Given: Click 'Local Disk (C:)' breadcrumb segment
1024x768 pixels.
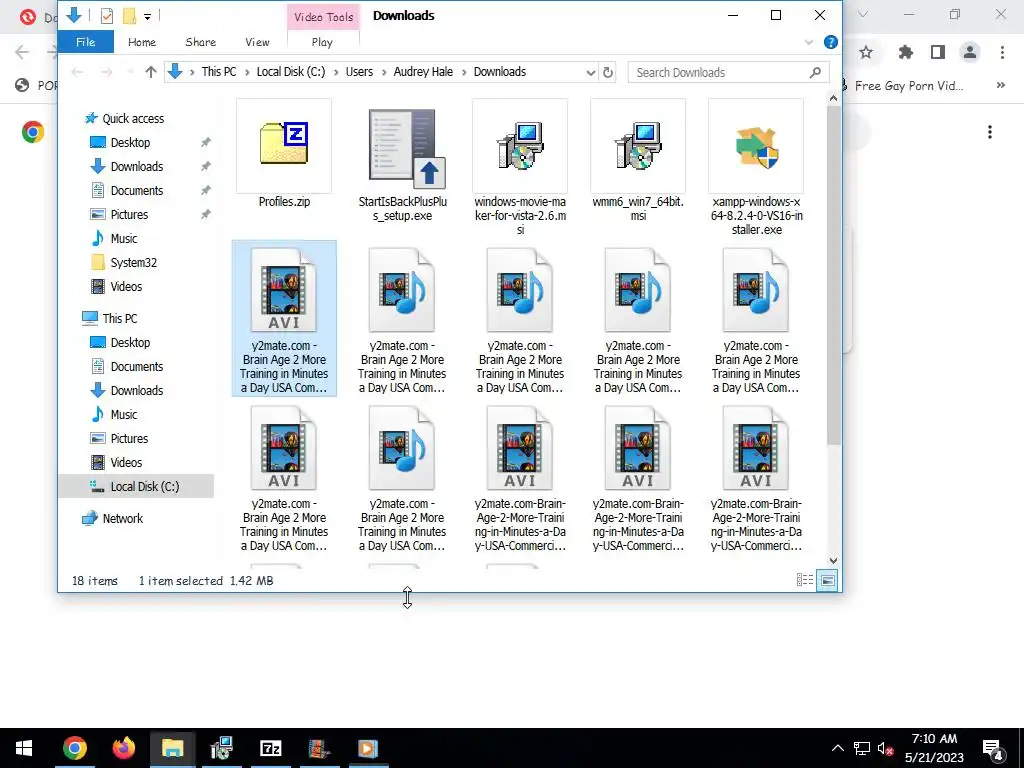Looking at the screenshot, I should tap(291, 72).
